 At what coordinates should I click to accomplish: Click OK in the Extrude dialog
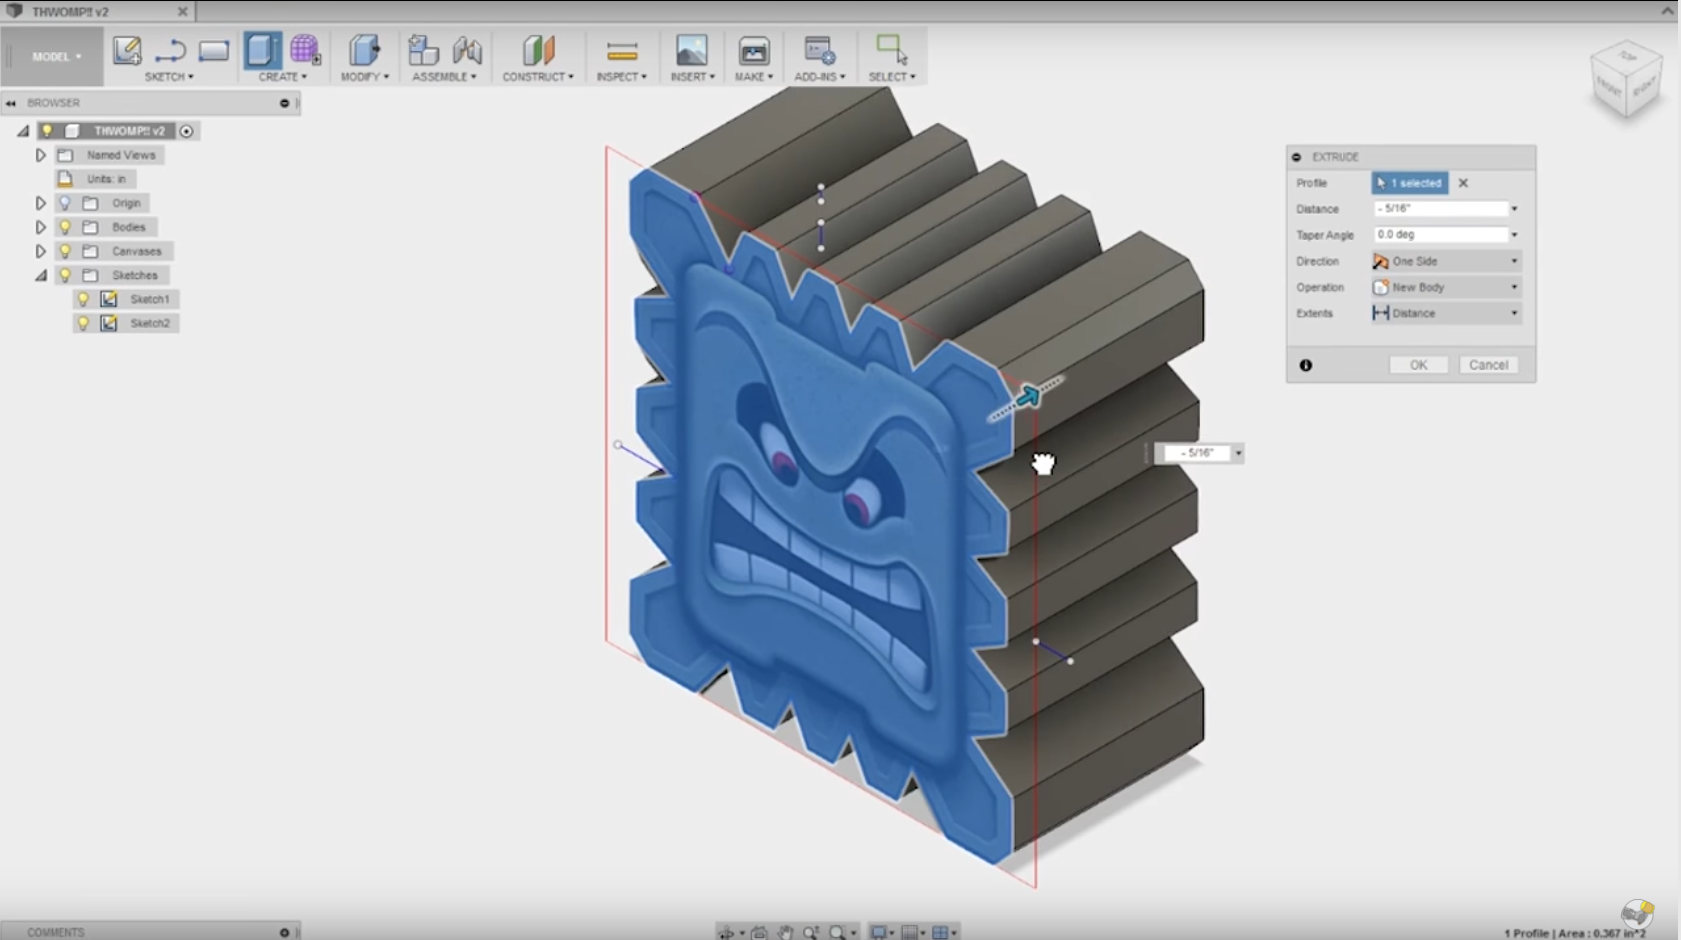(1418, 365)
